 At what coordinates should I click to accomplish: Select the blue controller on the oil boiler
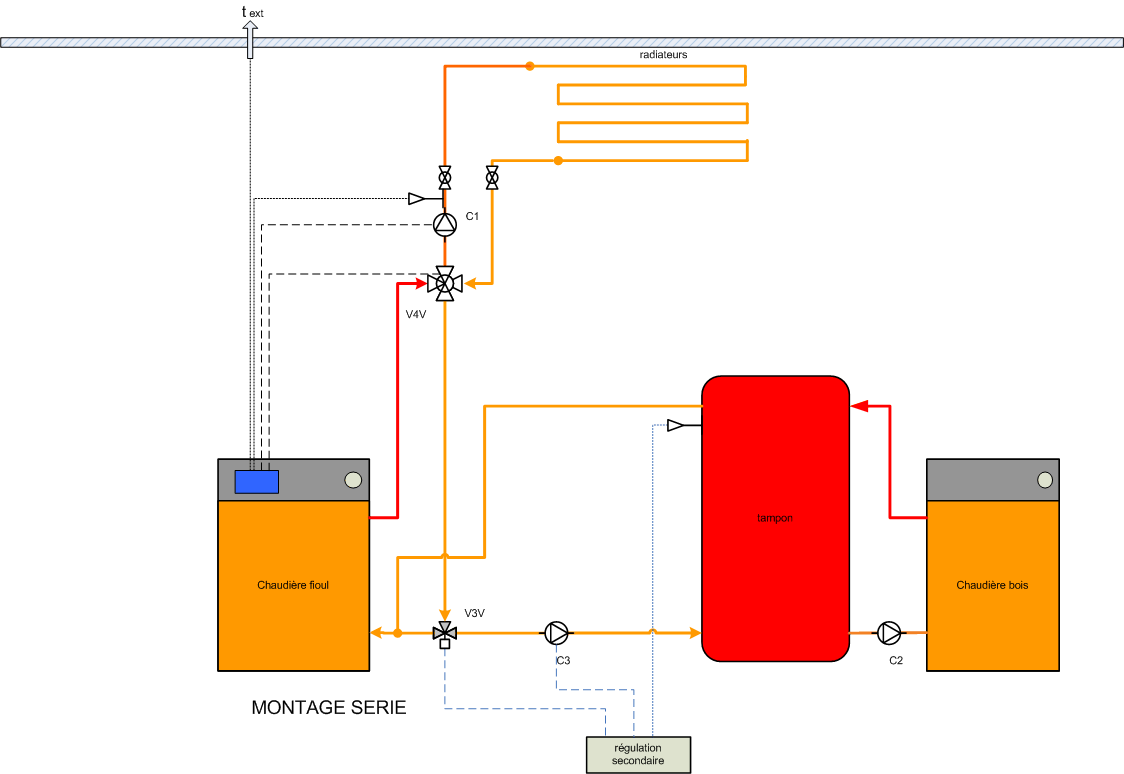point(257,481)
